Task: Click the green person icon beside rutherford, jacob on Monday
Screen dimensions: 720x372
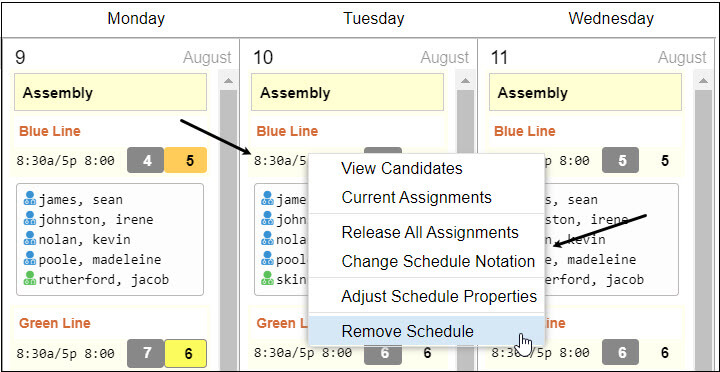Action: 30,278
